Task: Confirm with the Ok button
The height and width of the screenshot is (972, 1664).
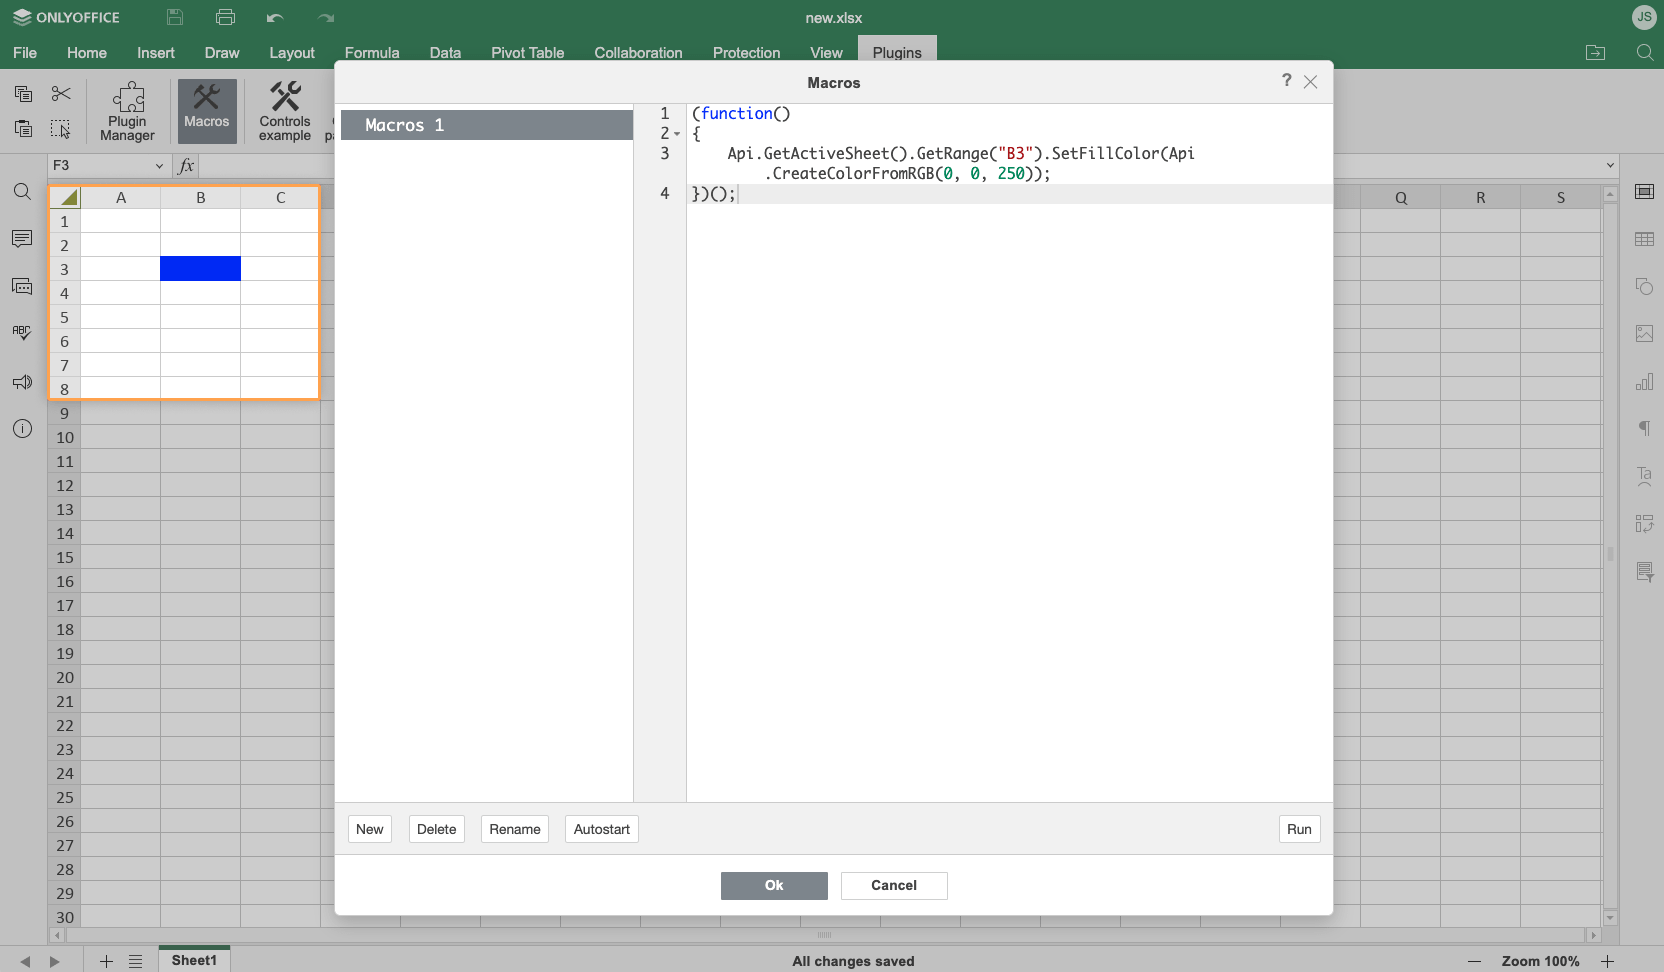Action: (x=774, y=886)
